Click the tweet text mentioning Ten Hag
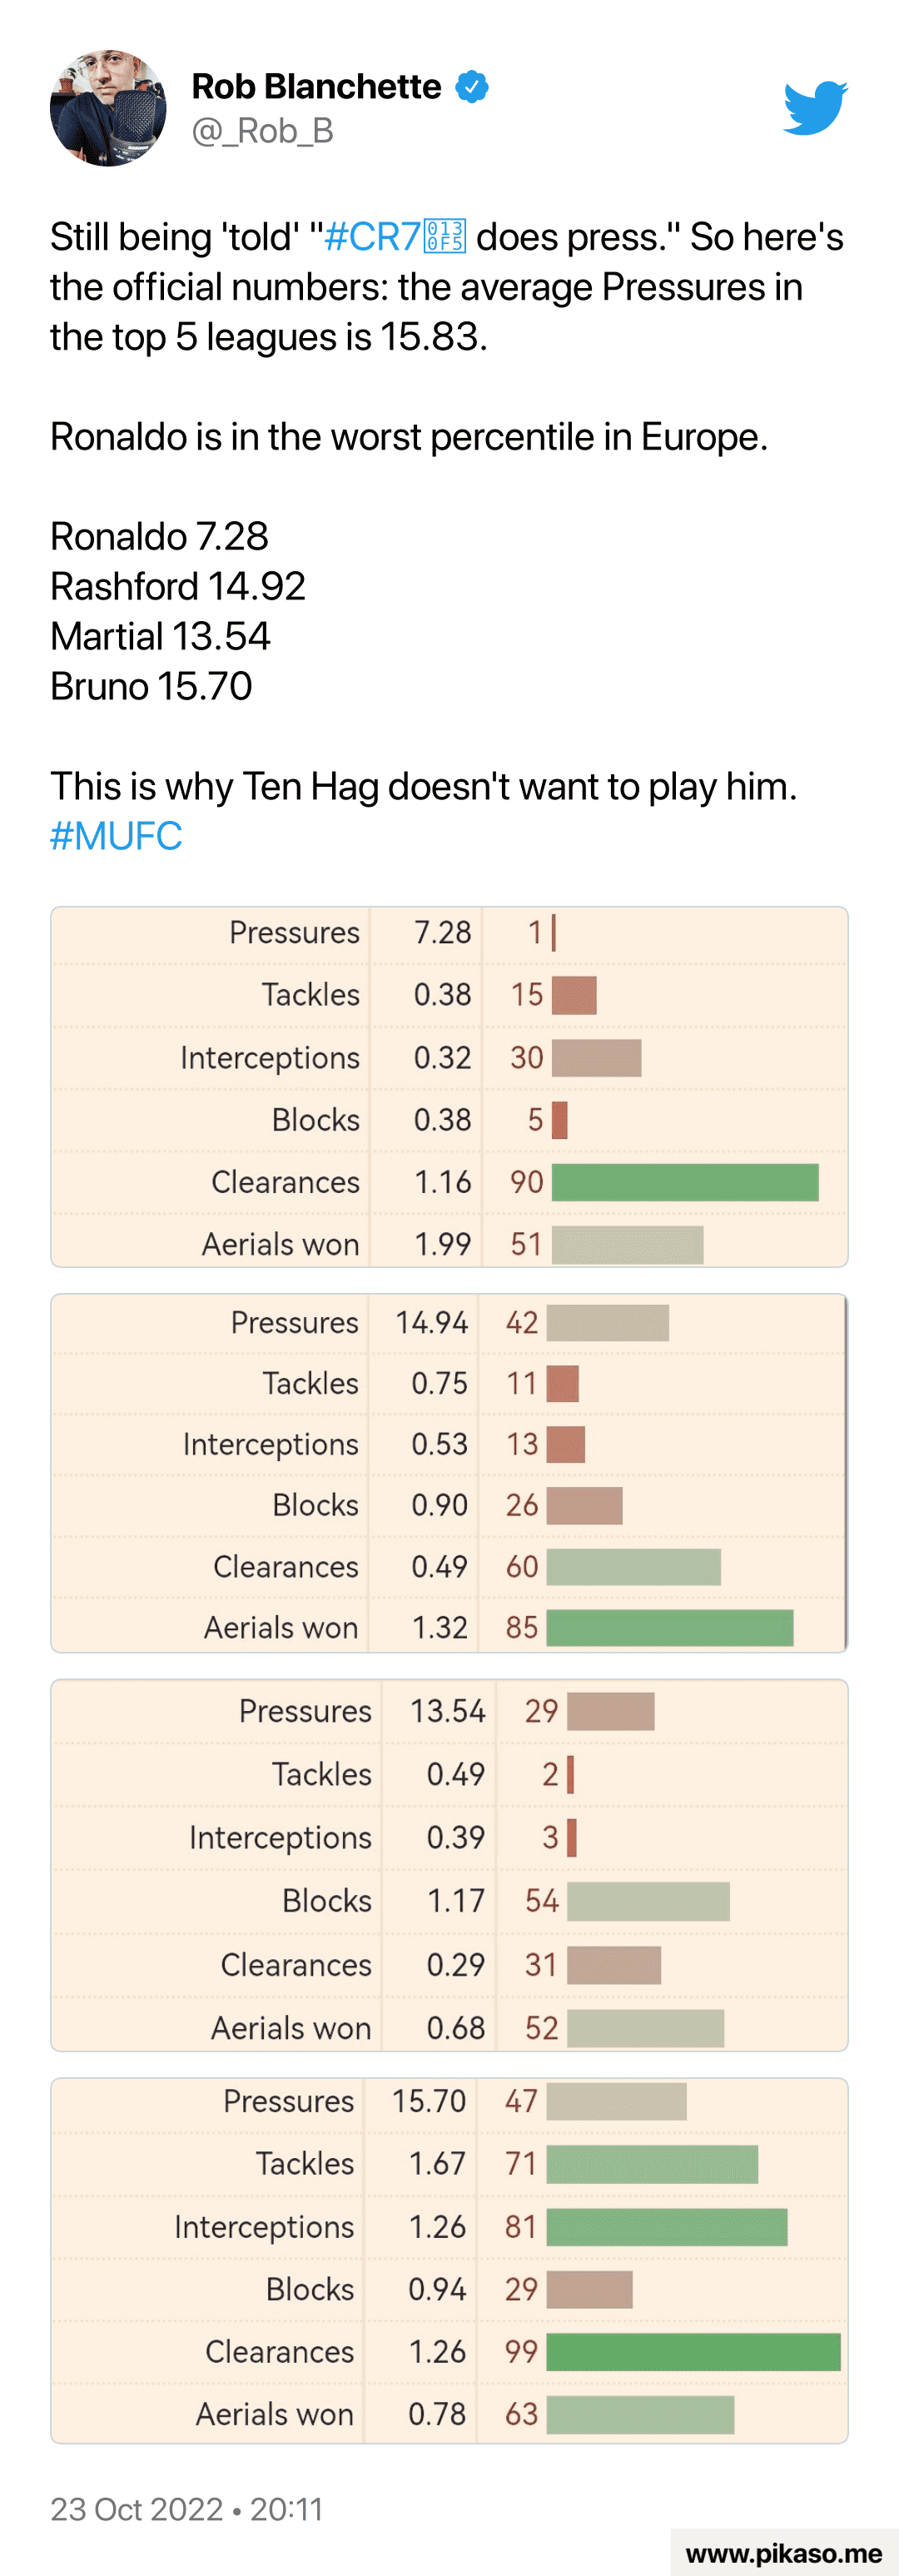This screenshot has height=2576, width=899. pyautogui.click(x=423, y=786)
